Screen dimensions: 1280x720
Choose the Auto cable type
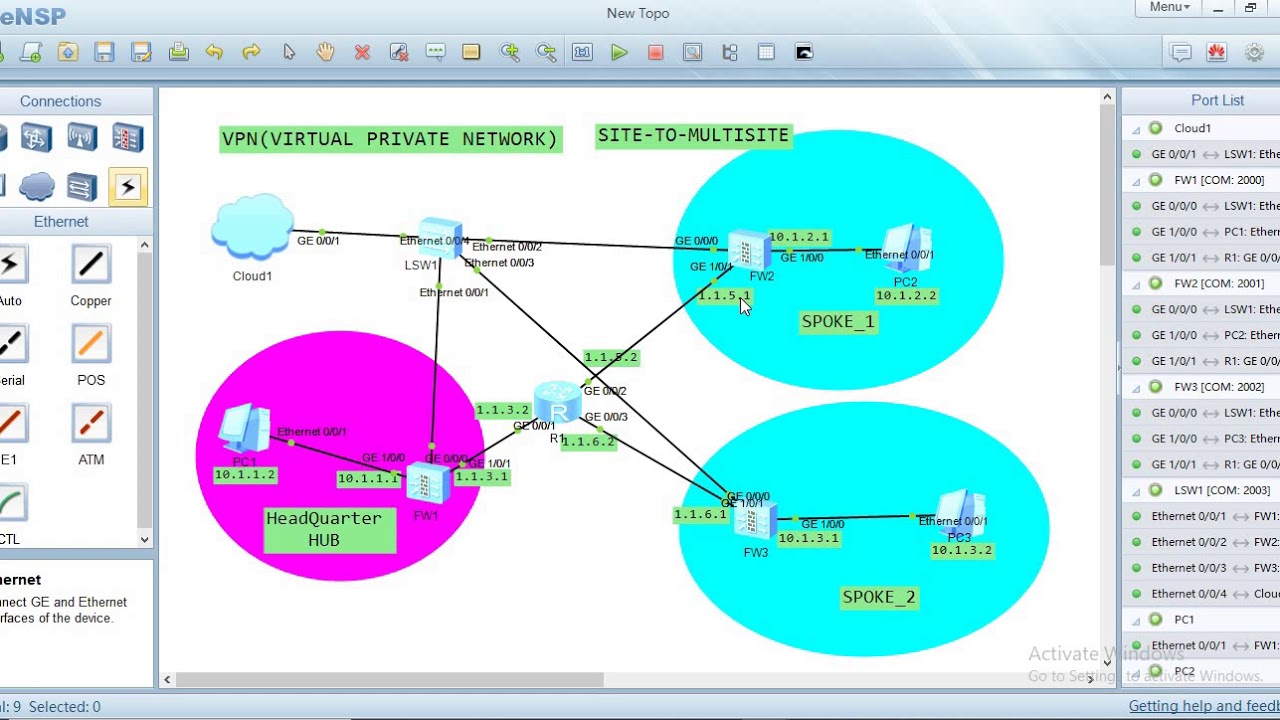click(11, 277)
